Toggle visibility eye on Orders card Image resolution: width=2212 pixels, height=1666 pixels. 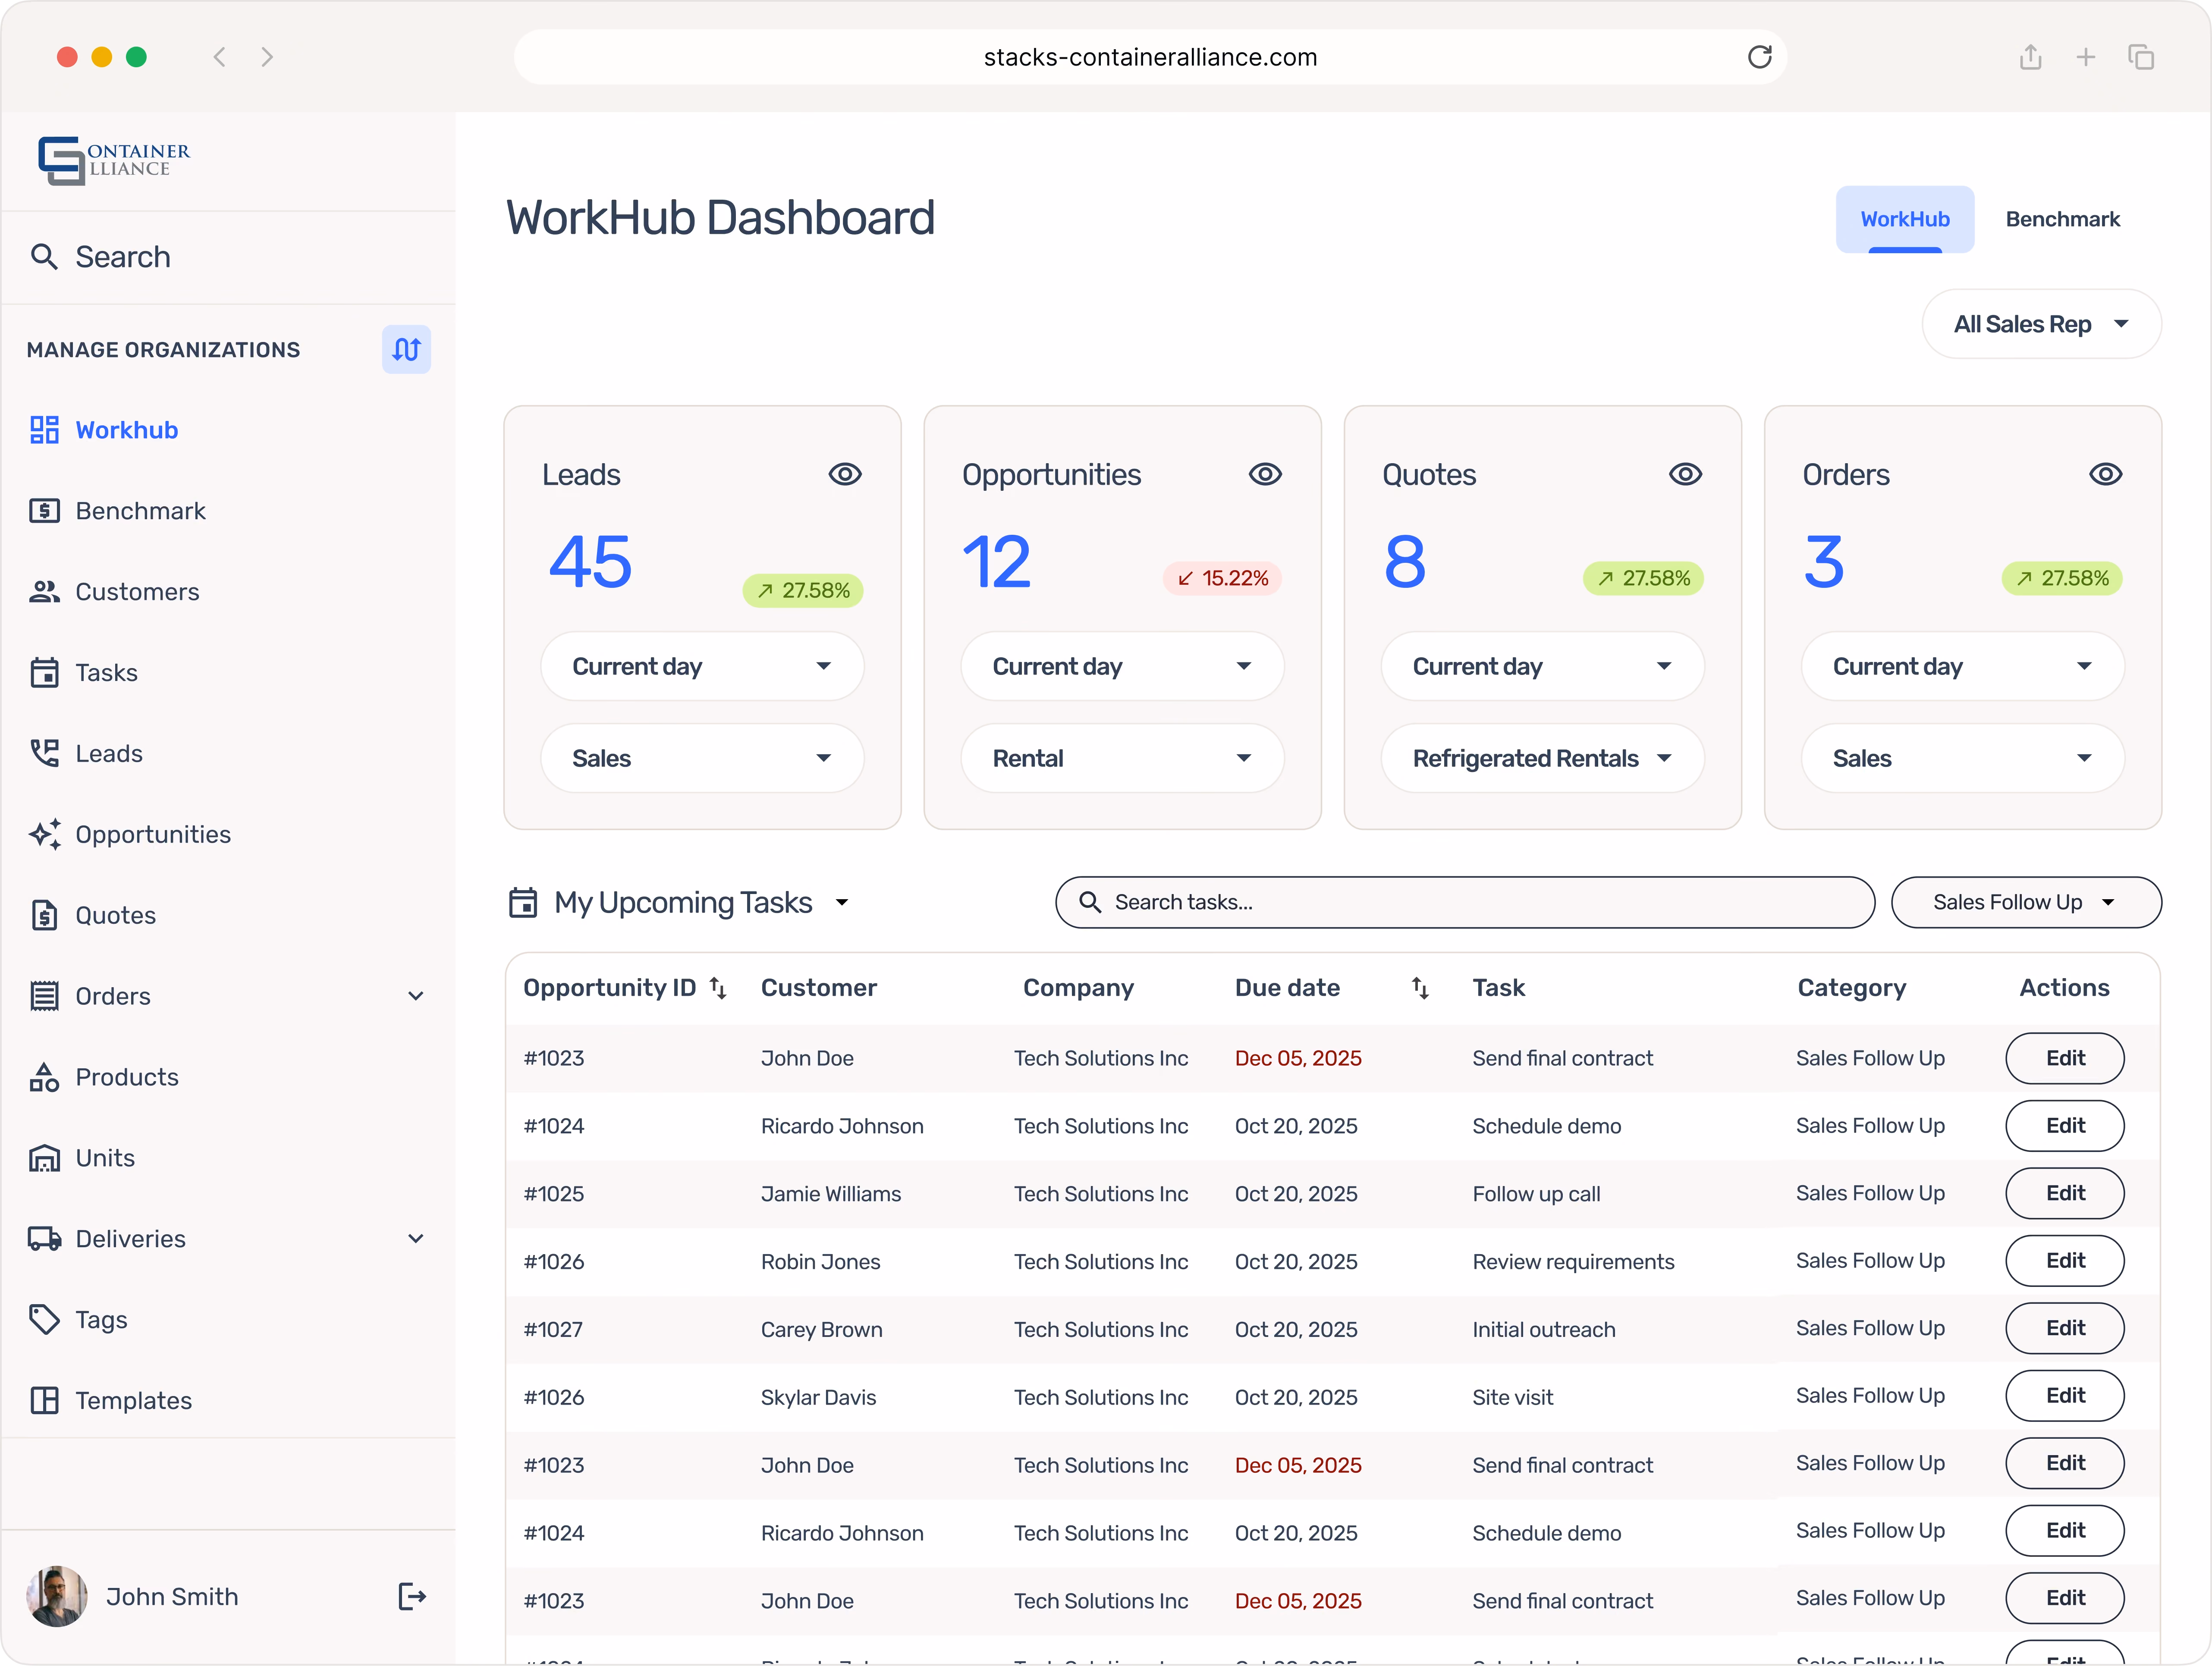(2105, 474)
